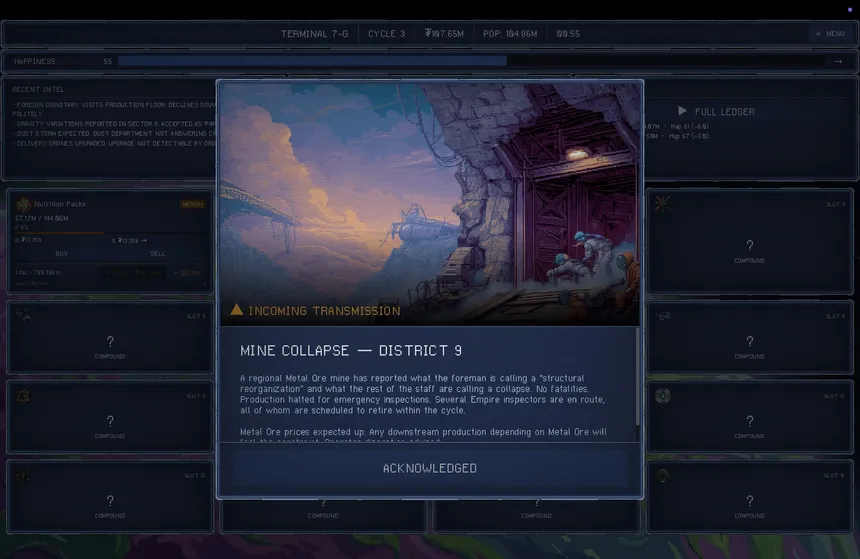Click the Slot 12 label
Viewport: 860px width, 559px height.
pyautogui.click(x=834, y=396)
